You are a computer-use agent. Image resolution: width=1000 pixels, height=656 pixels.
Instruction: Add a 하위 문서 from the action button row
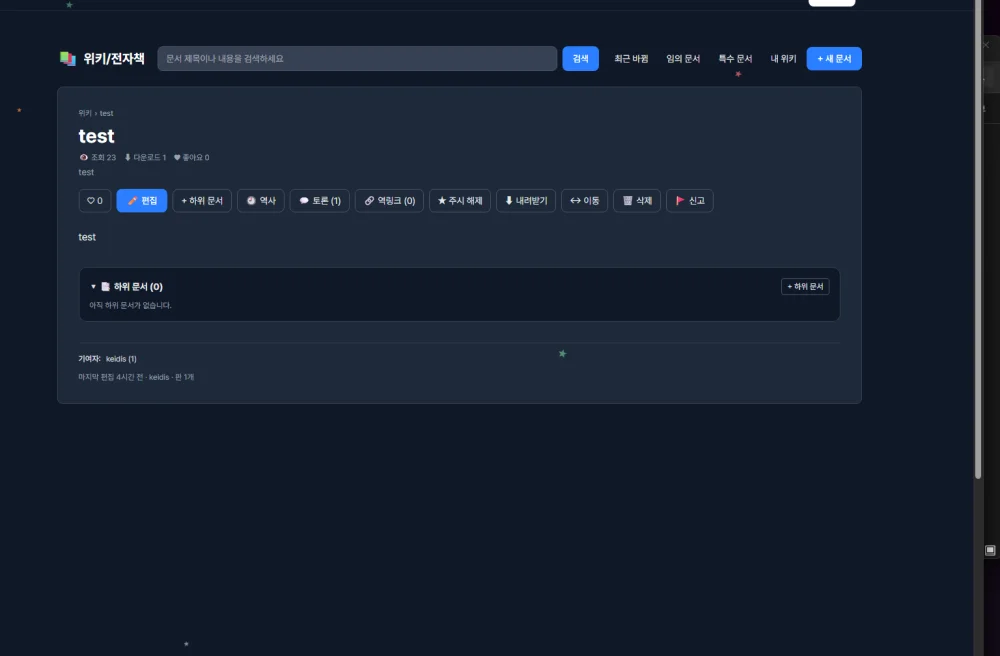pos(202,201)
